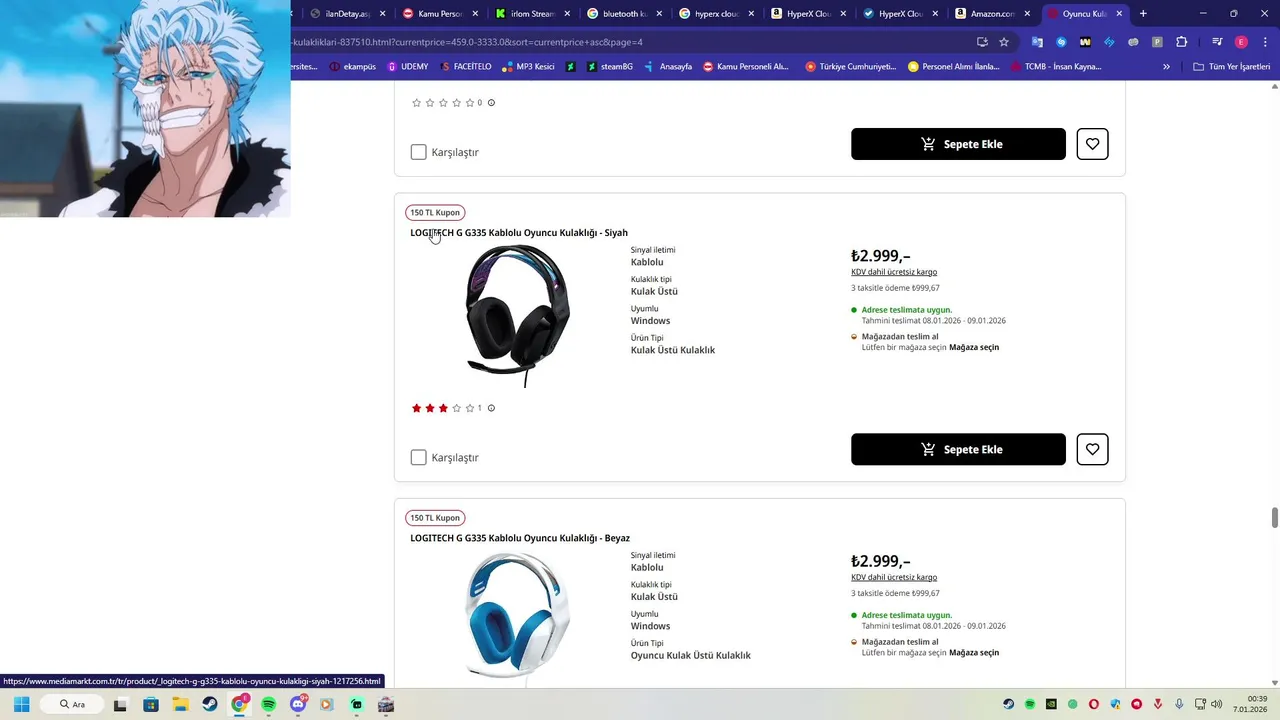Switch to the bluetooth Google search tab

618,14
